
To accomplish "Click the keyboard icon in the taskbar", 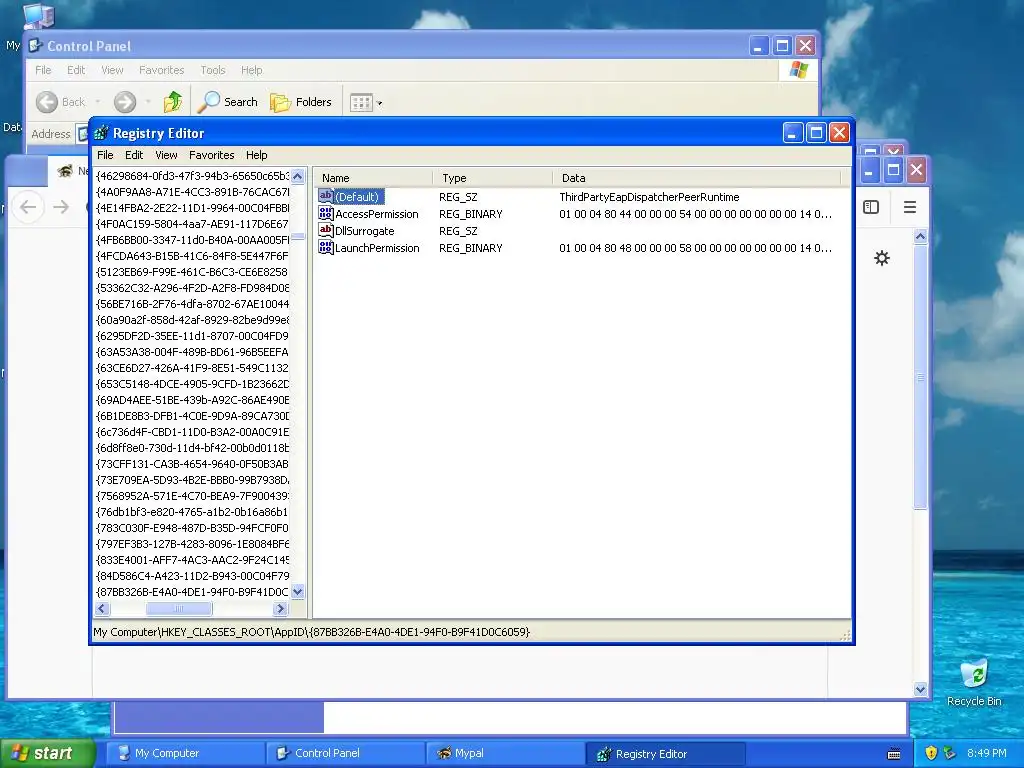I will (894, 754).
